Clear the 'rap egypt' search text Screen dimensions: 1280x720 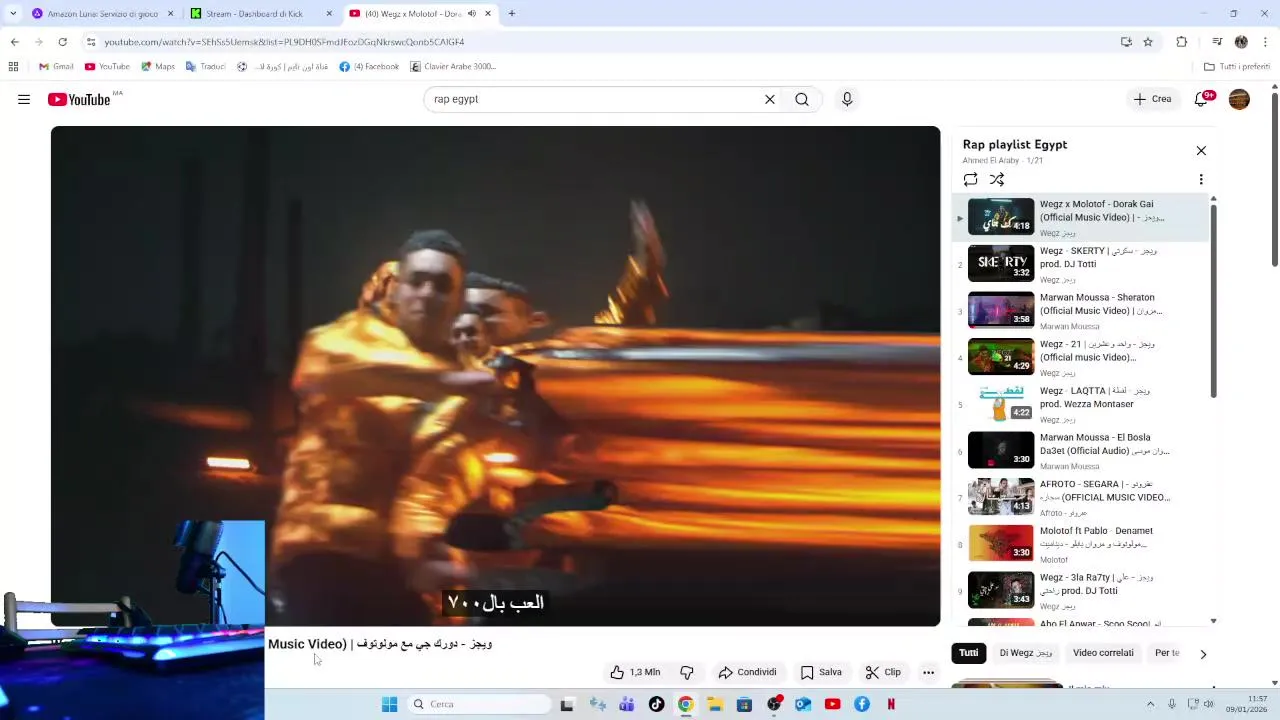point(770,99)
